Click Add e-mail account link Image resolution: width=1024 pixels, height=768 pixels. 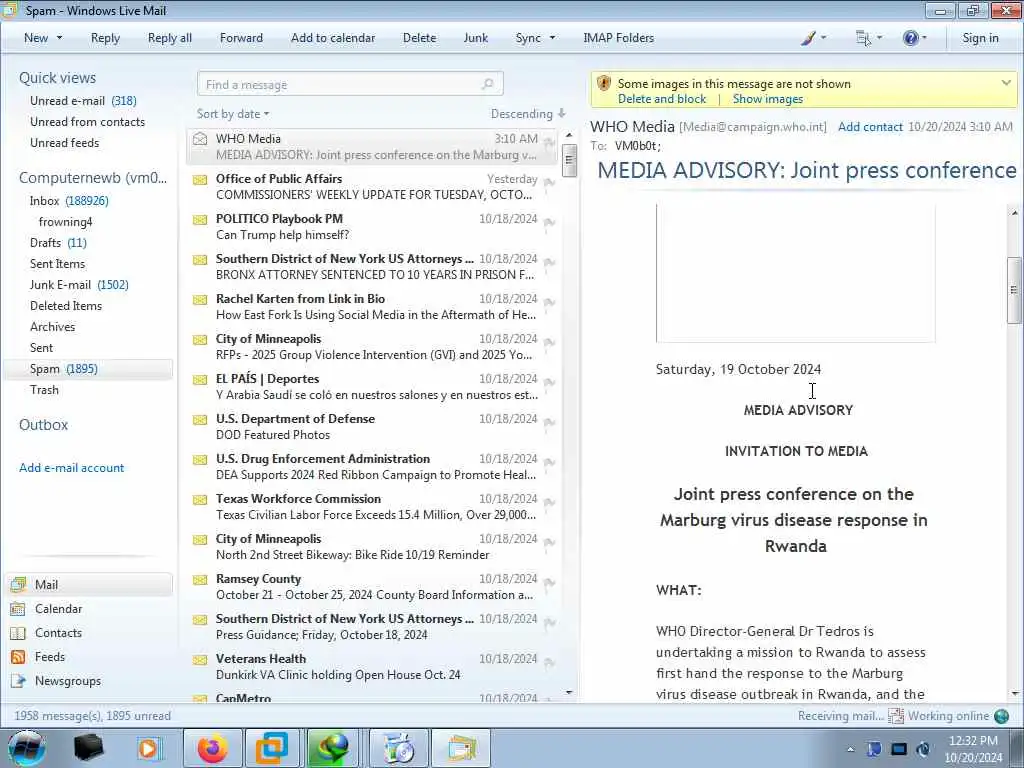coord(71,468)
